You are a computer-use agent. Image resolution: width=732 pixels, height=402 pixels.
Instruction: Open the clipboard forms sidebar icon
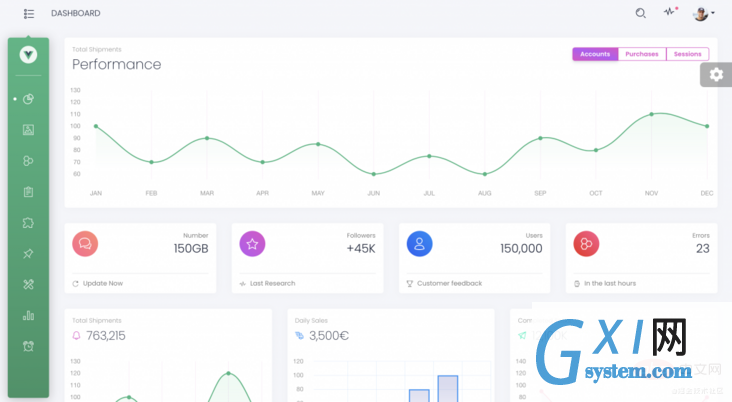(x=28, y=191)
